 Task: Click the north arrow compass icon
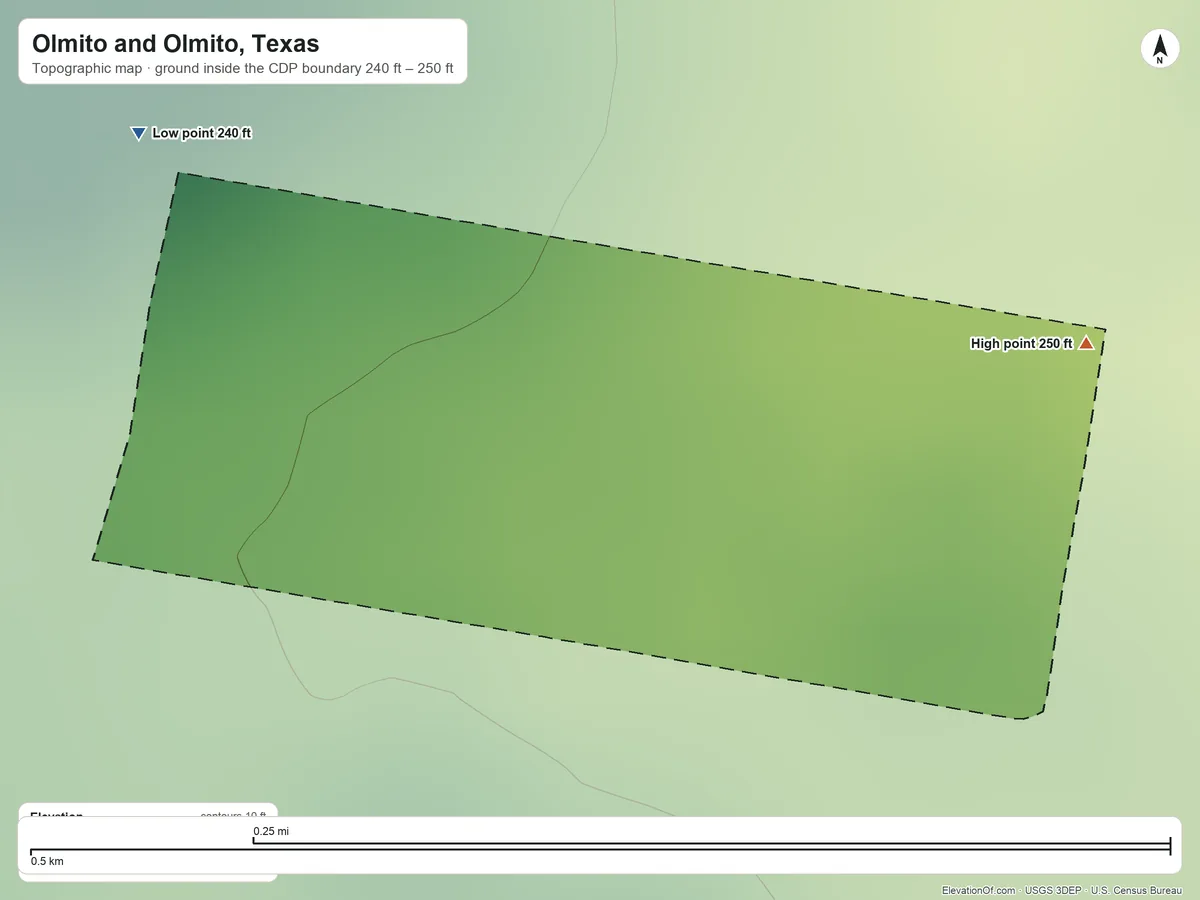pyautogui.click(x=1160, y=49)
